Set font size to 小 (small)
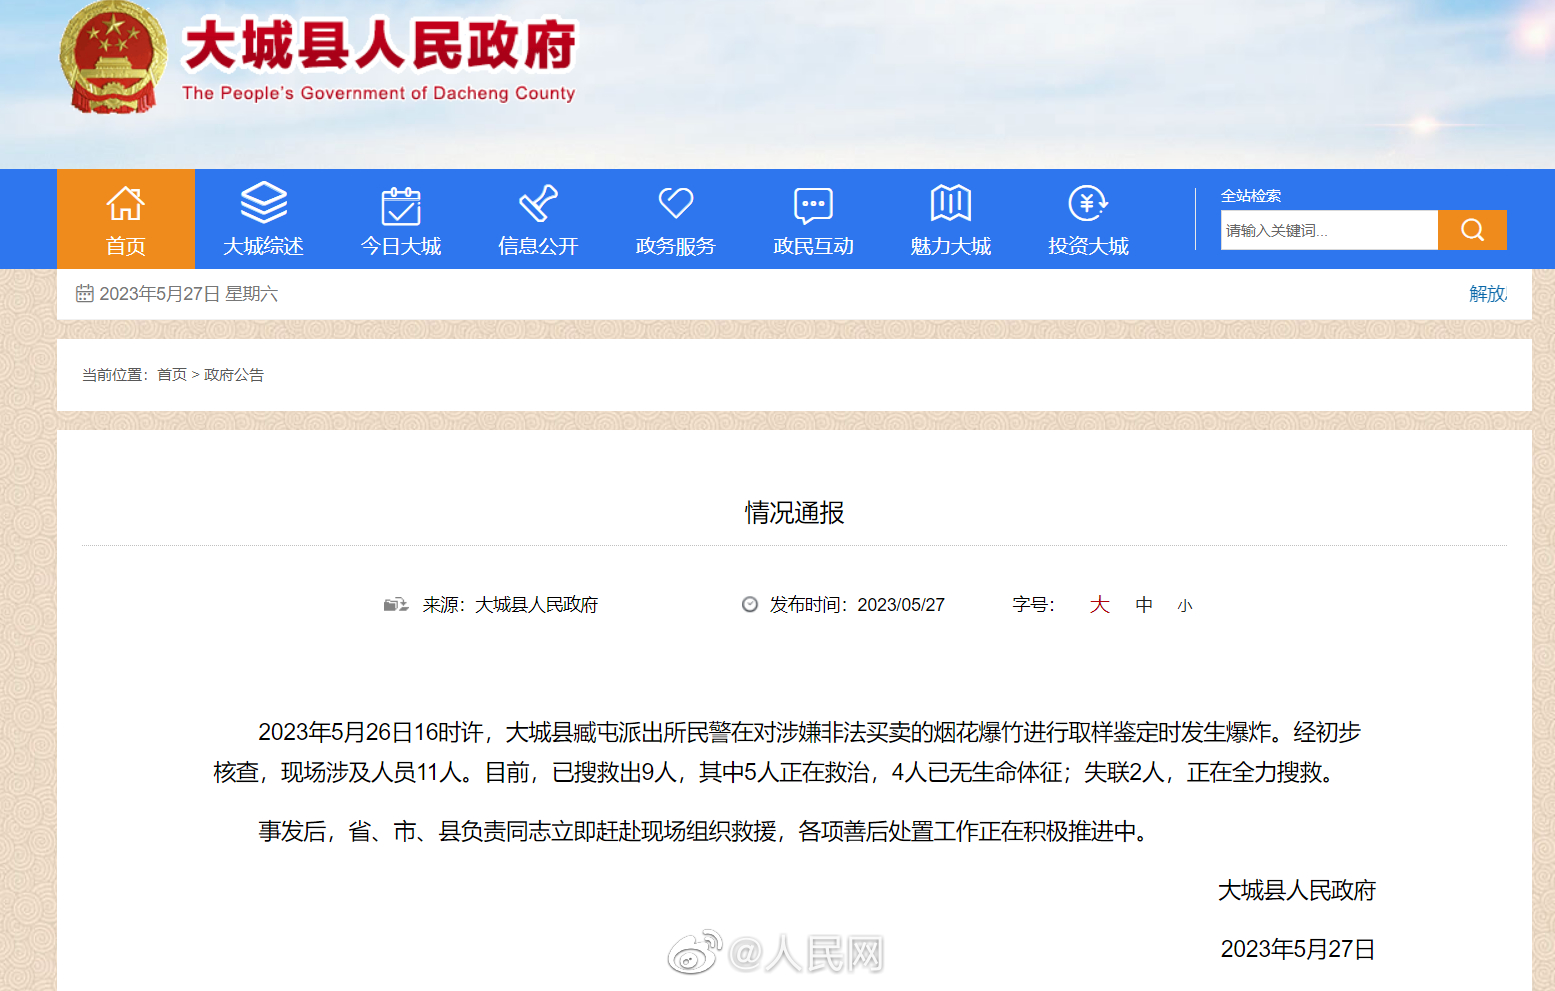Viewport: 1555px width, 991px height. click(1185, 606)
